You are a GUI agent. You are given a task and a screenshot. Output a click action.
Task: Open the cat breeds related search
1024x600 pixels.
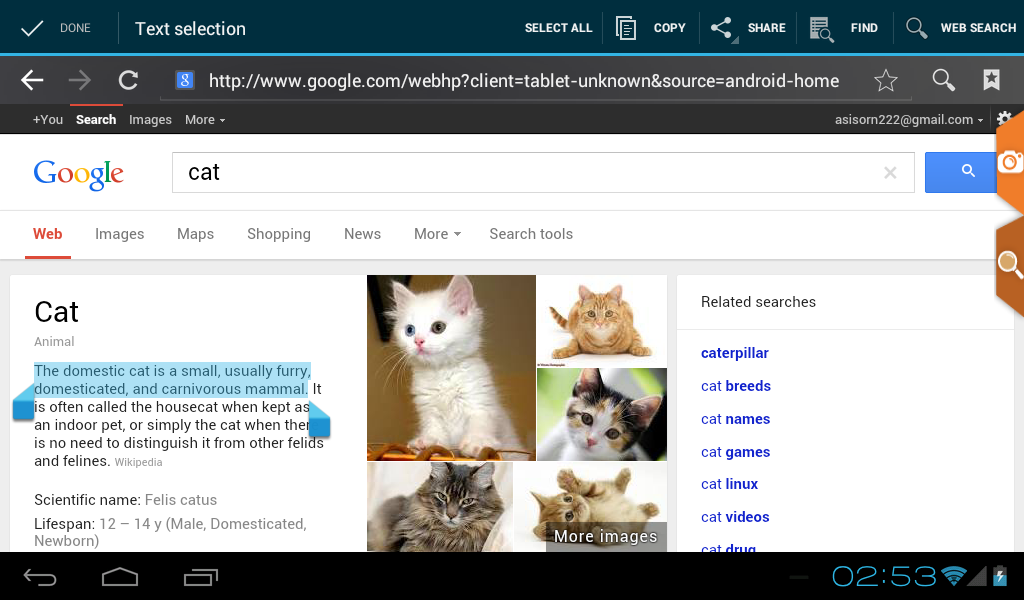pos(736,386)
